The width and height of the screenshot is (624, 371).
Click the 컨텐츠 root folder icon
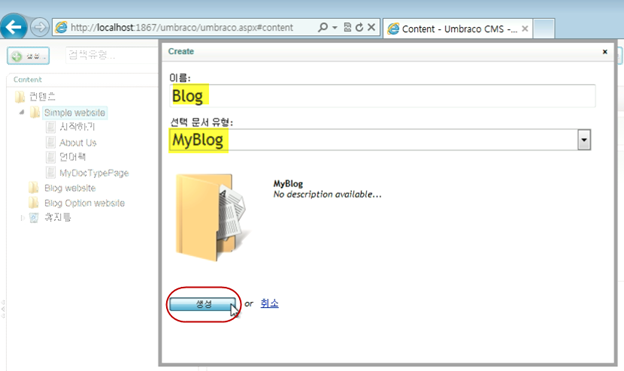tap(20, 96)
